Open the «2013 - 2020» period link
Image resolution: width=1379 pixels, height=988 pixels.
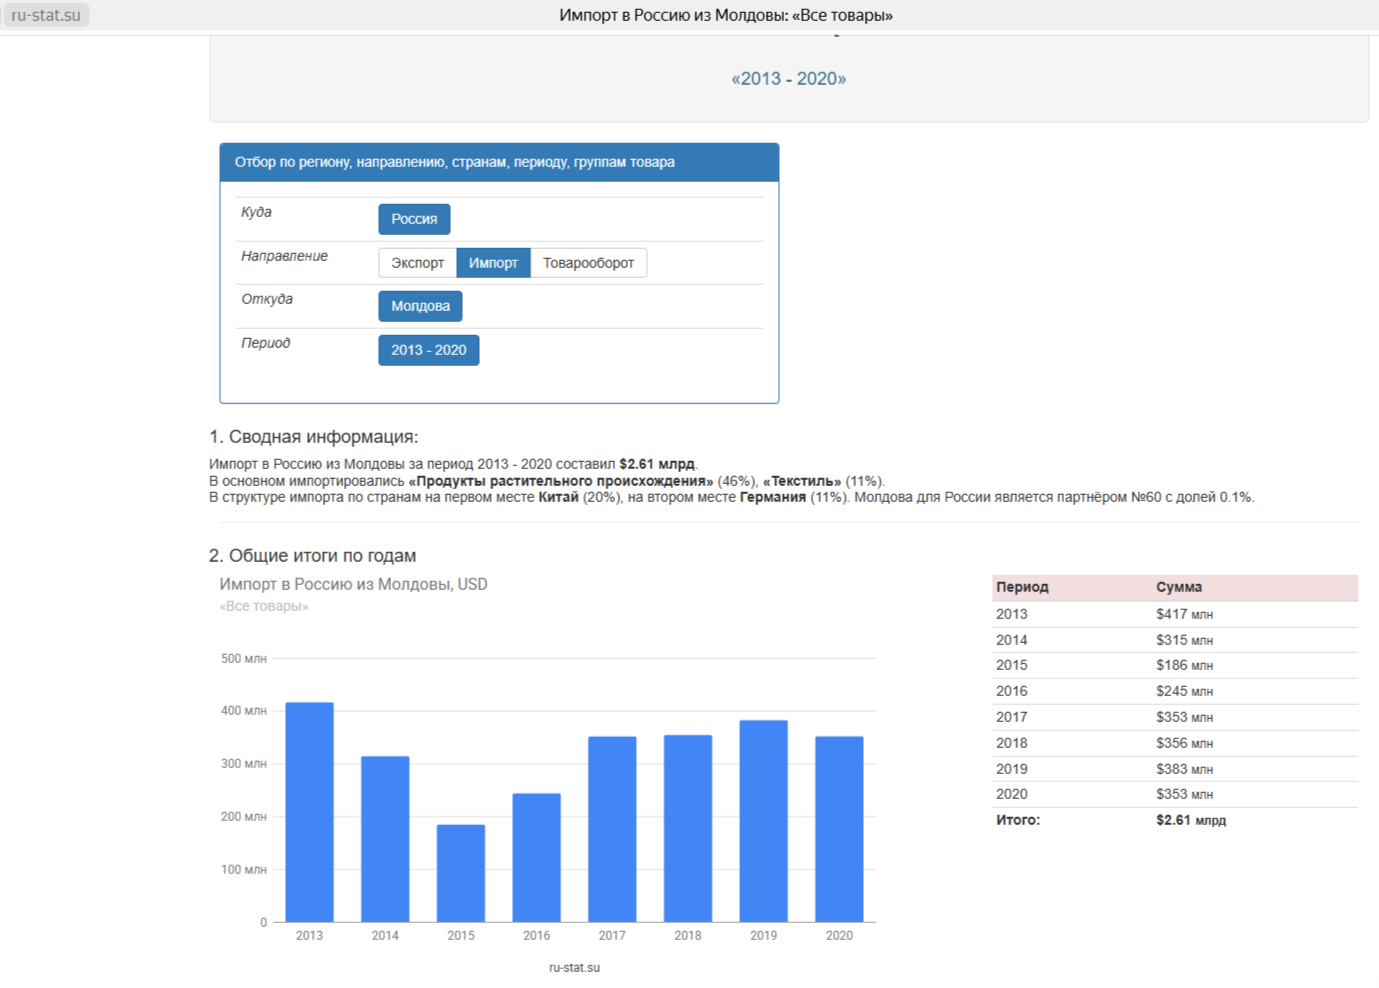[x=788, y=79]
